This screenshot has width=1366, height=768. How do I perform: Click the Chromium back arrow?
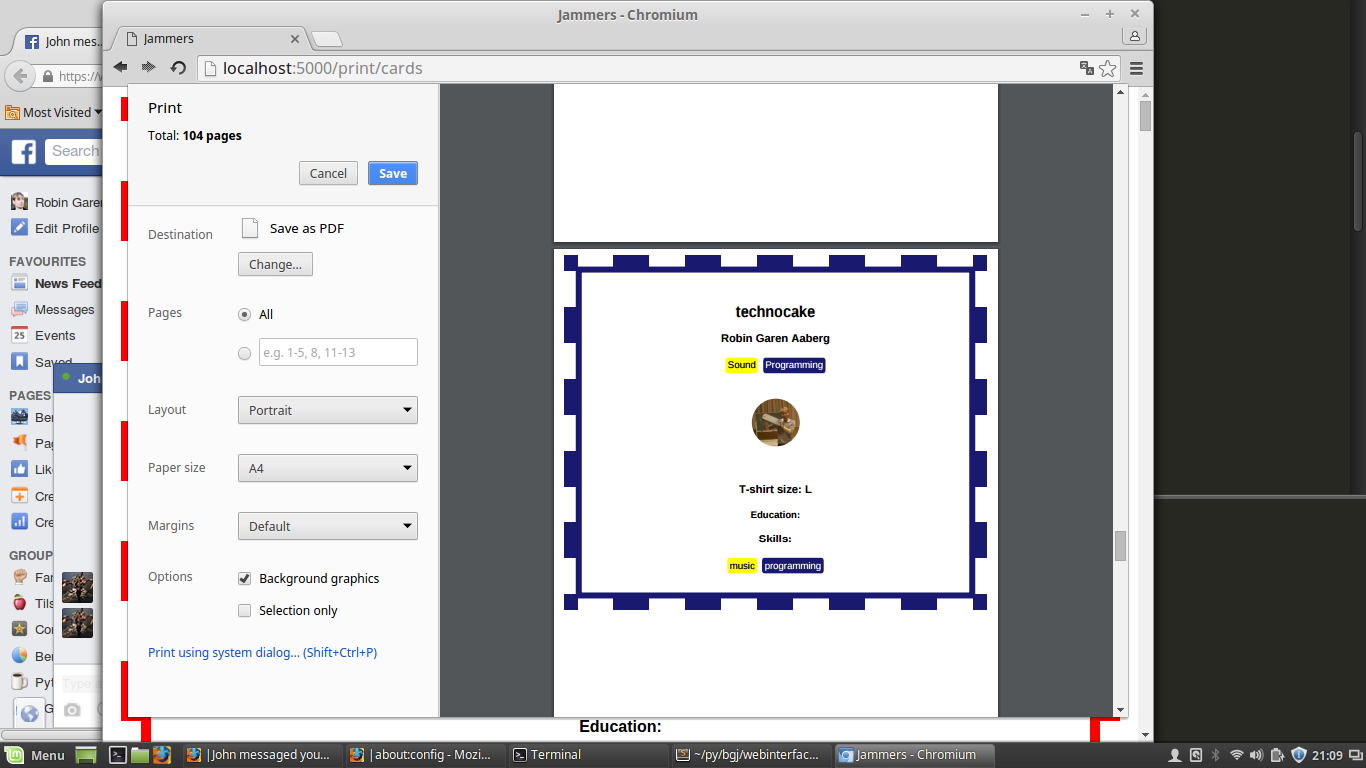pos(120,67)
